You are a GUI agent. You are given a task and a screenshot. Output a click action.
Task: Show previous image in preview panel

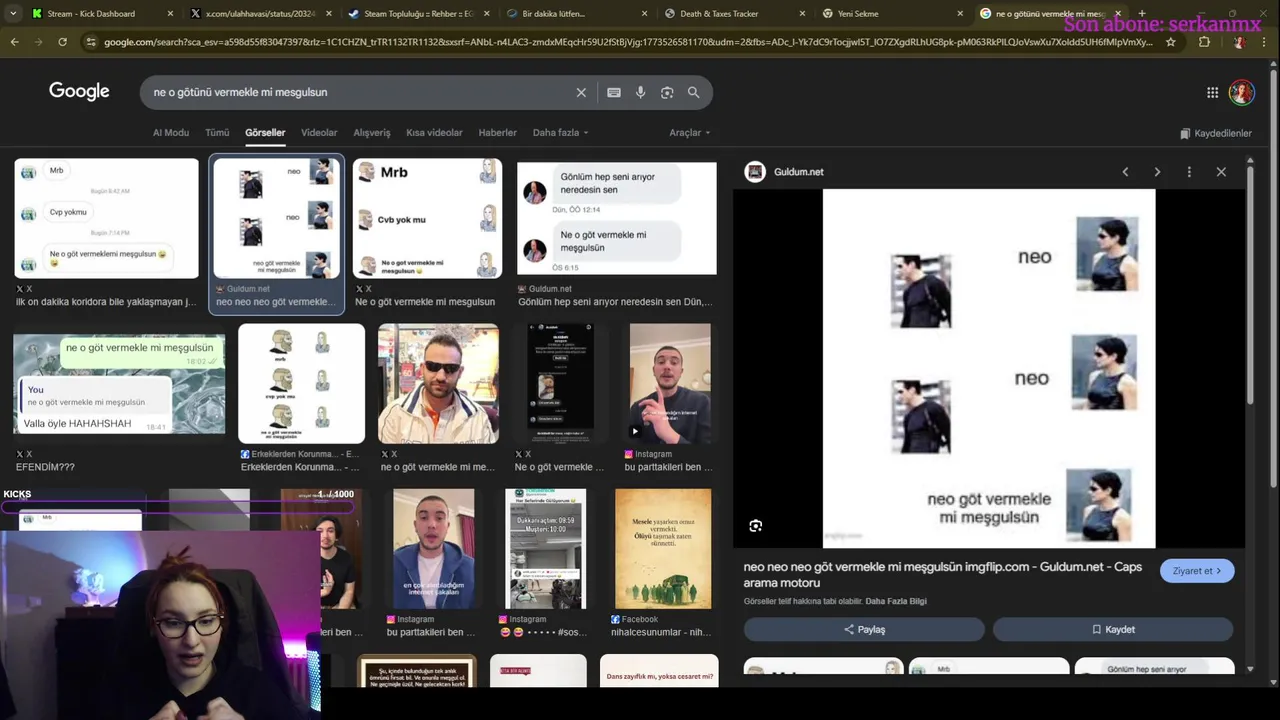click(x=1125, y=172)
